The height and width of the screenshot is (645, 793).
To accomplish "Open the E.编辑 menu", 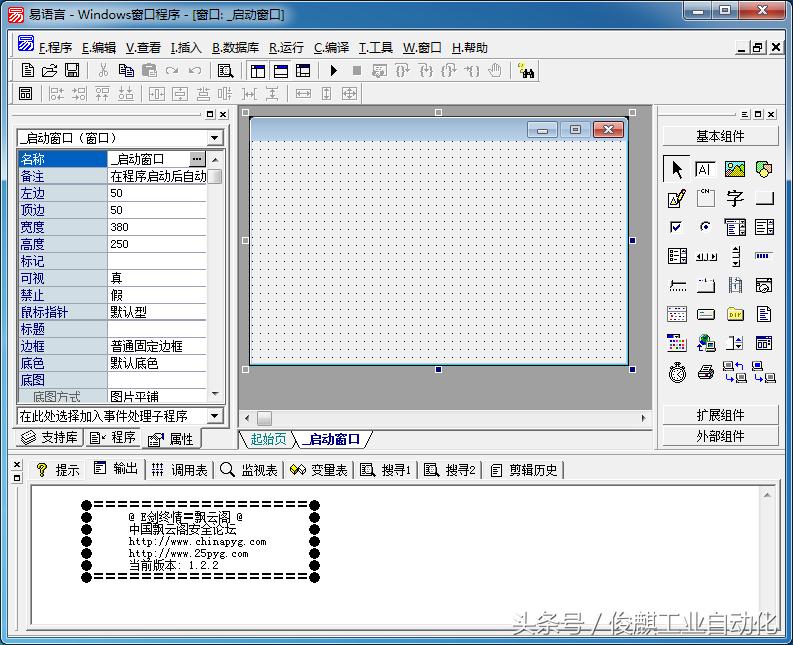I will [99, 48].
